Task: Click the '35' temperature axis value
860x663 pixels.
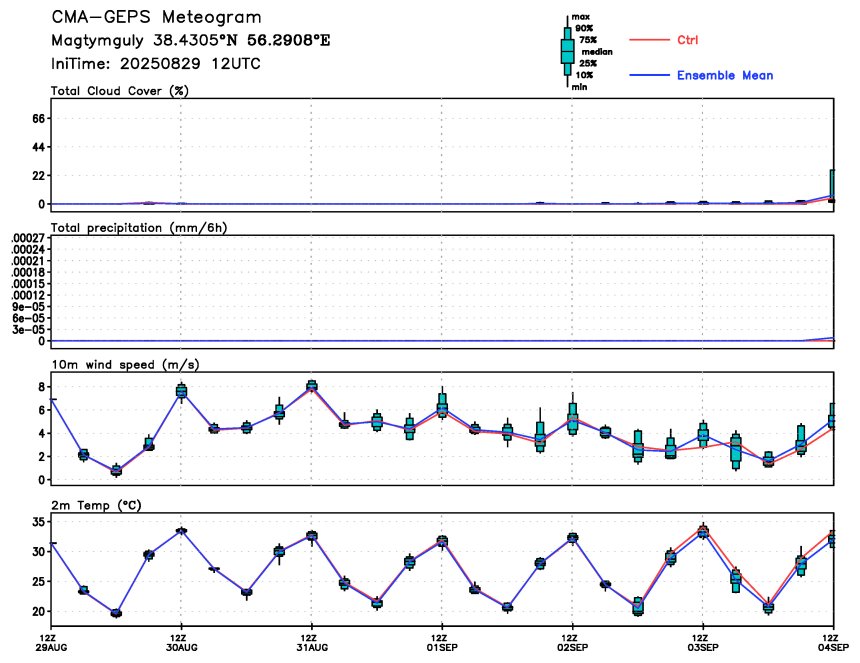Action: (x=38, y=522)
